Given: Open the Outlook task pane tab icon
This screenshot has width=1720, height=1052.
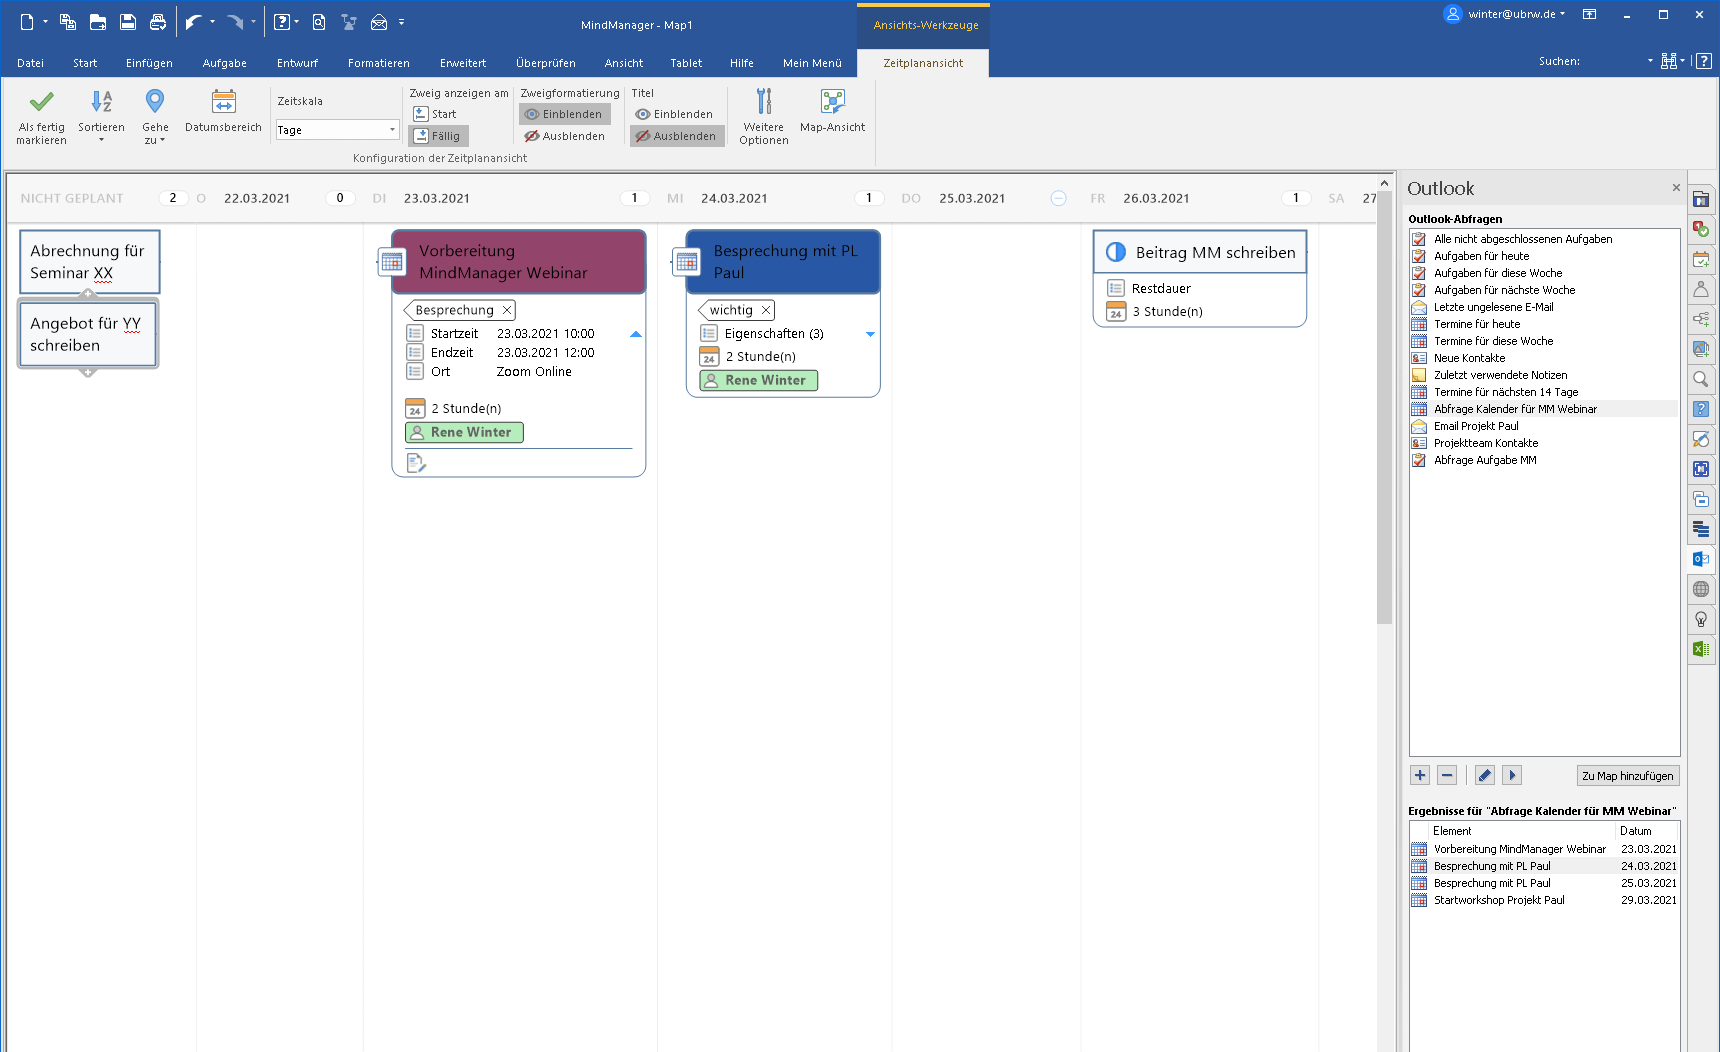Looking at the screenshot, I should pyautogui.click(x=1700, y=559).
